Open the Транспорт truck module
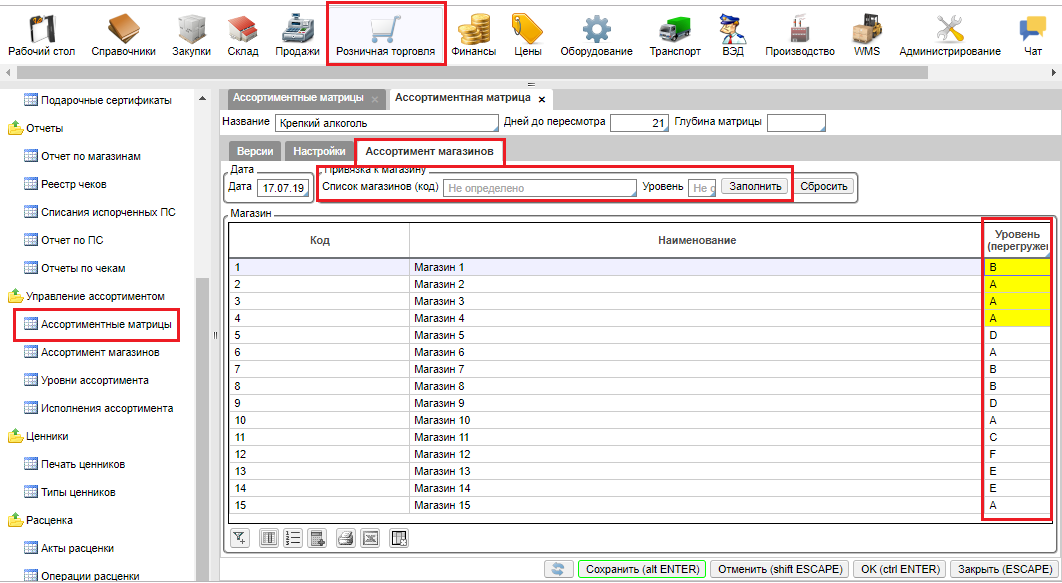1062x583 pixels. (675, 35)
